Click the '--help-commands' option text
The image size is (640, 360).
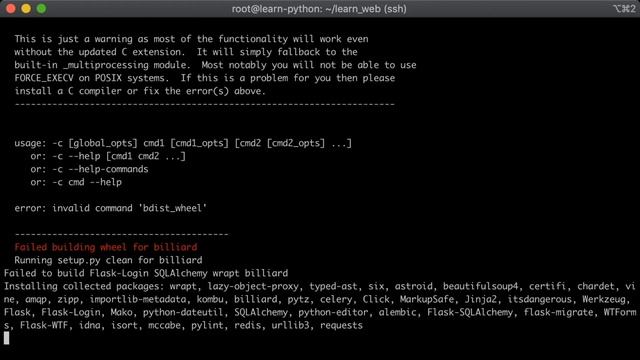coord(108,169)
